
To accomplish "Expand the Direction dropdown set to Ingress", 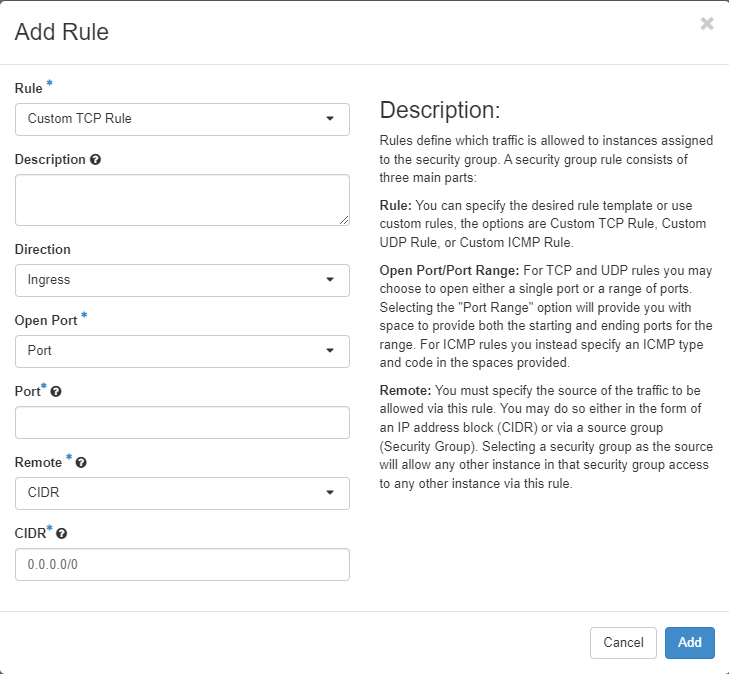I will point(182,280).
